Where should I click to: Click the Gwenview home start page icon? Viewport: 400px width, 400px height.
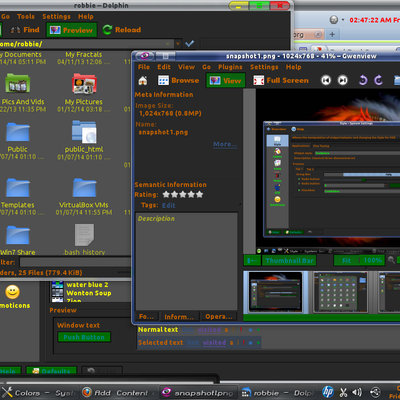coord(143,80)
